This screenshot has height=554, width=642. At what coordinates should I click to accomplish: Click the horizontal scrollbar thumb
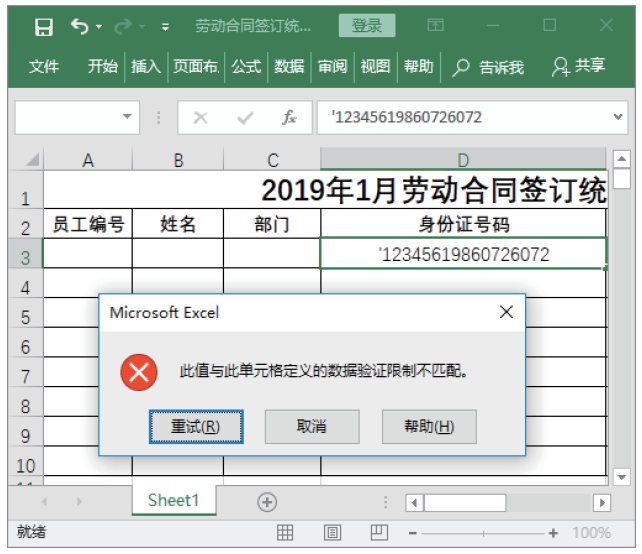point(465,502)
